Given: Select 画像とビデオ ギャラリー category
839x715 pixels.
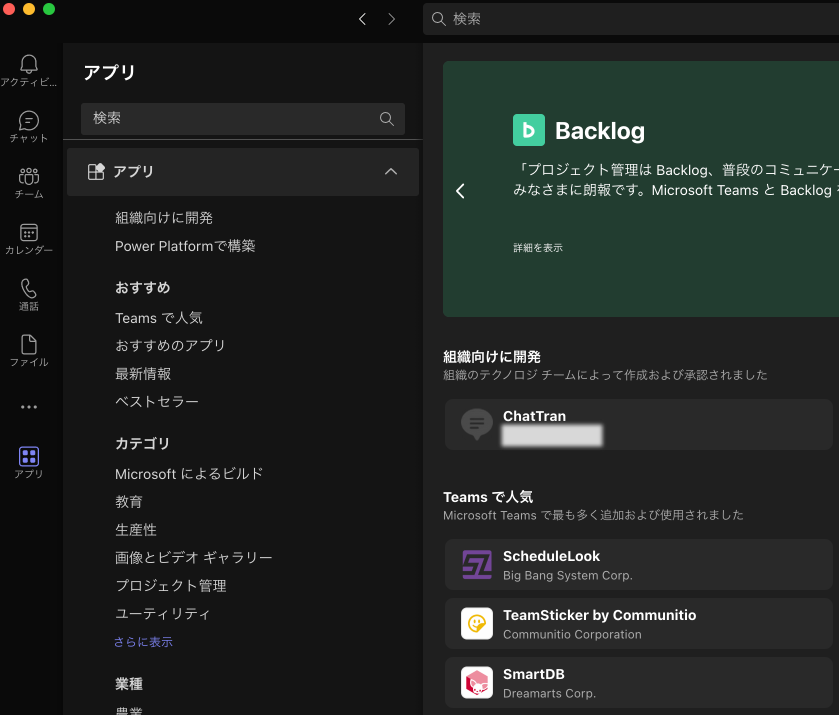Looking at the screenshot, I should [x=194, y=558].
